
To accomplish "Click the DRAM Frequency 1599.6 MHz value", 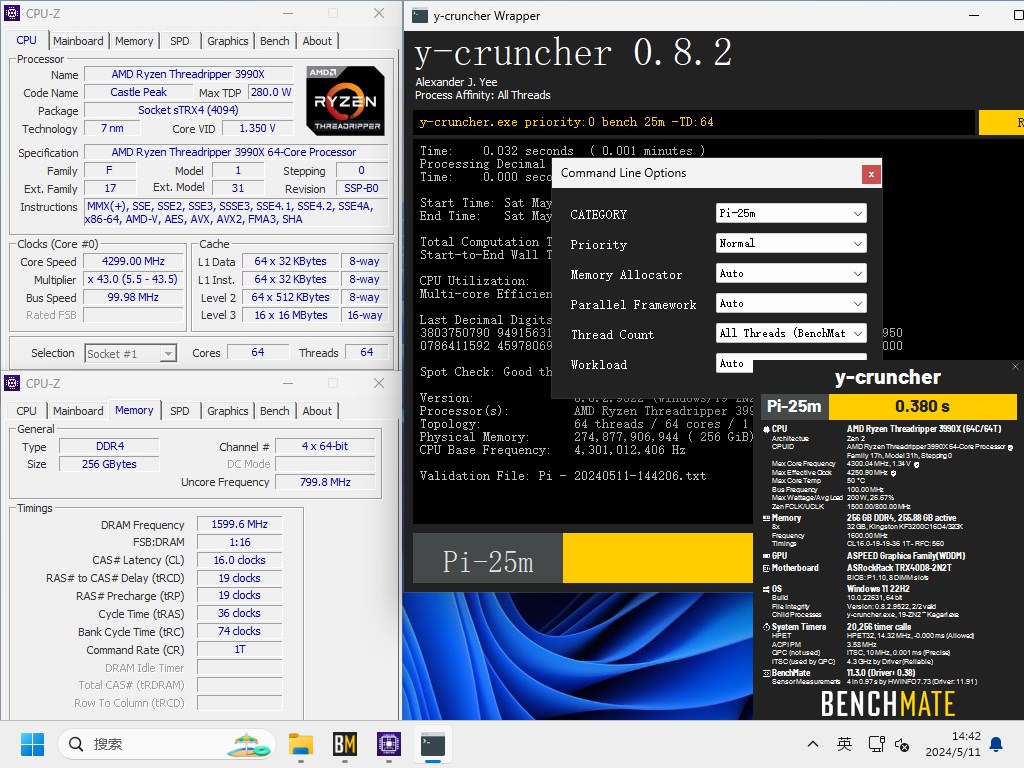I will coord(239,524).
